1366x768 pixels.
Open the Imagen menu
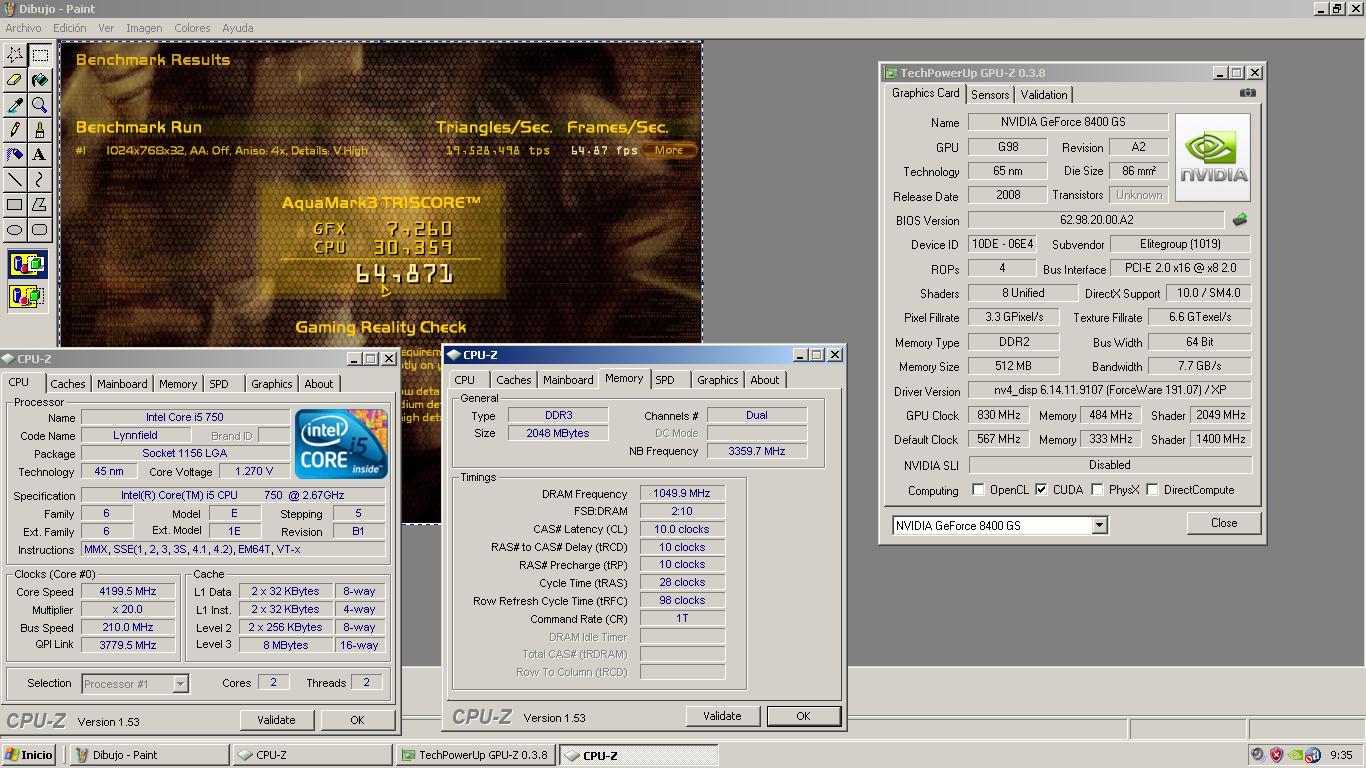coord(144,28)
